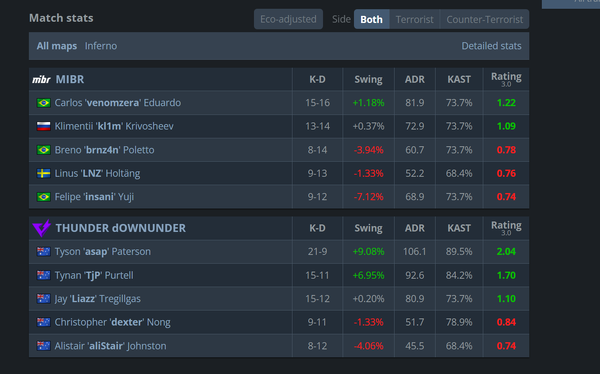Click the MIBR team name link
600x374 pixels.
point(70,79)
